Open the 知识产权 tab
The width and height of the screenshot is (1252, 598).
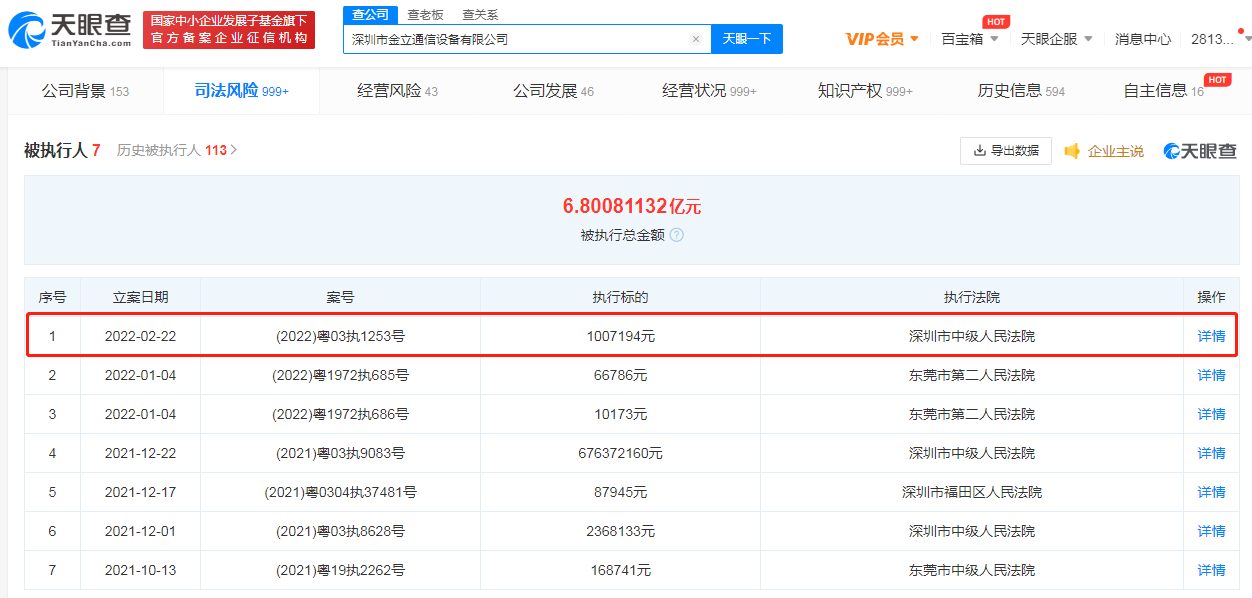point(865,91)
